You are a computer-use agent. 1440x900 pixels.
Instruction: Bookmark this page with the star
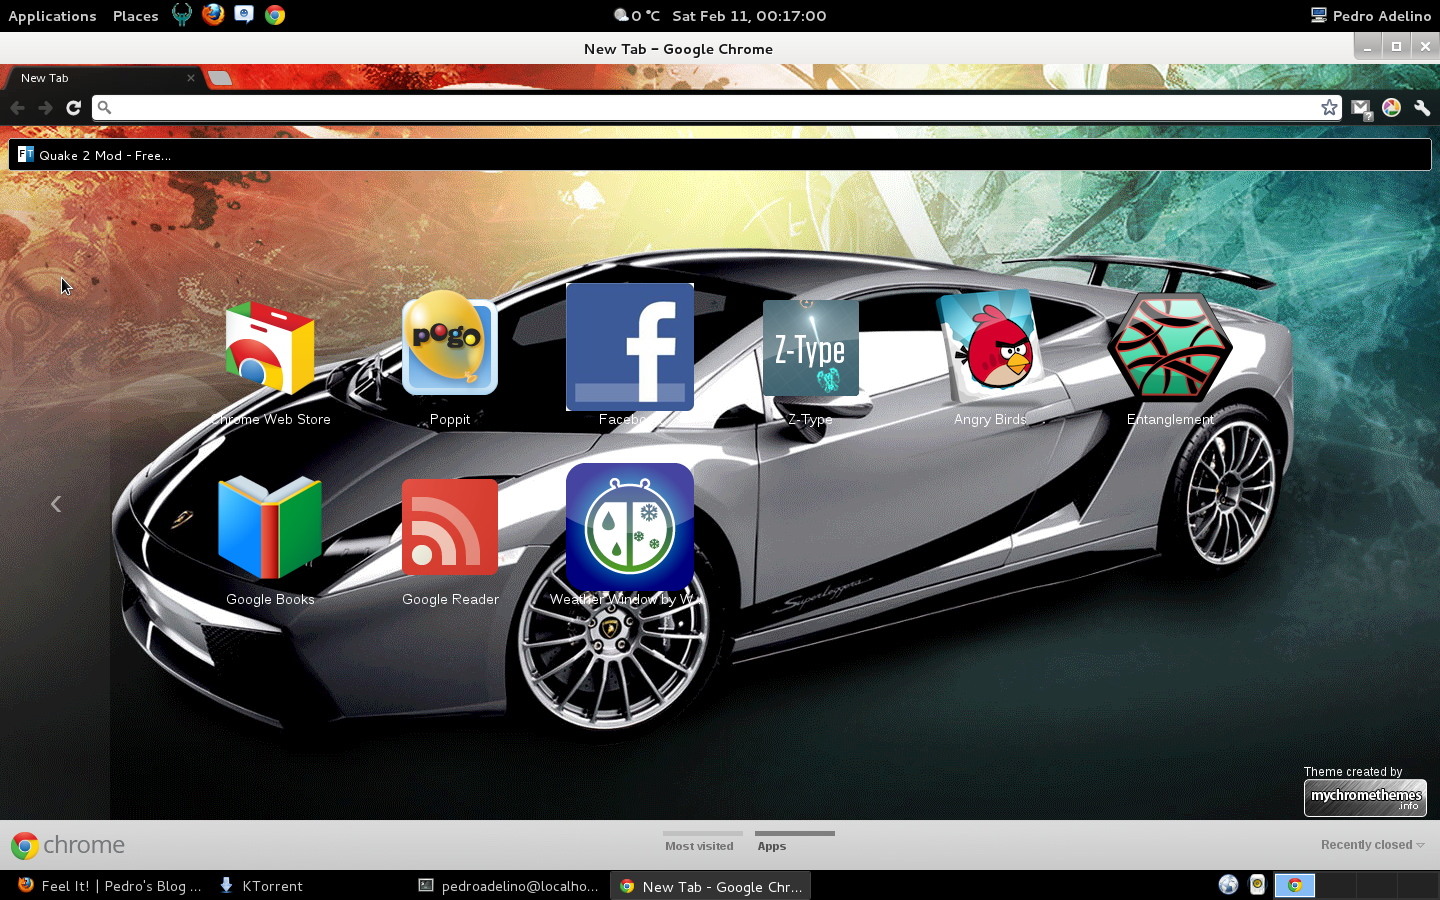(1329, 107)
